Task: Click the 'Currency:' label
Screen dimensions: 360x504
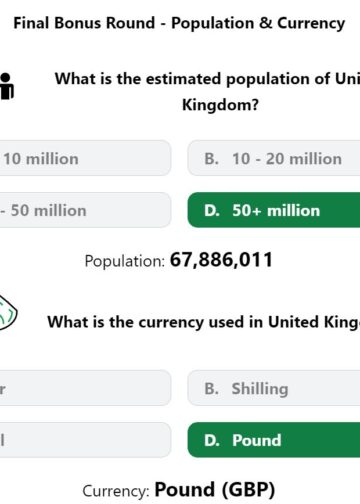Action: [116, 491]
